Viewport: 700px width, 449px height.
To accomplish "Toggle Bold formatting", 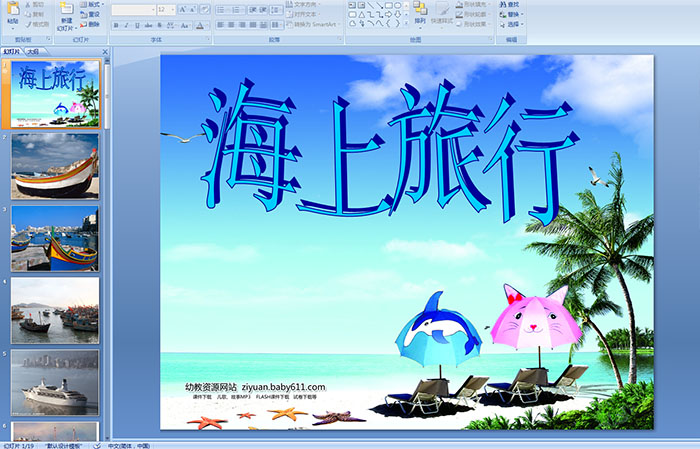I will (x=117, y=25).
